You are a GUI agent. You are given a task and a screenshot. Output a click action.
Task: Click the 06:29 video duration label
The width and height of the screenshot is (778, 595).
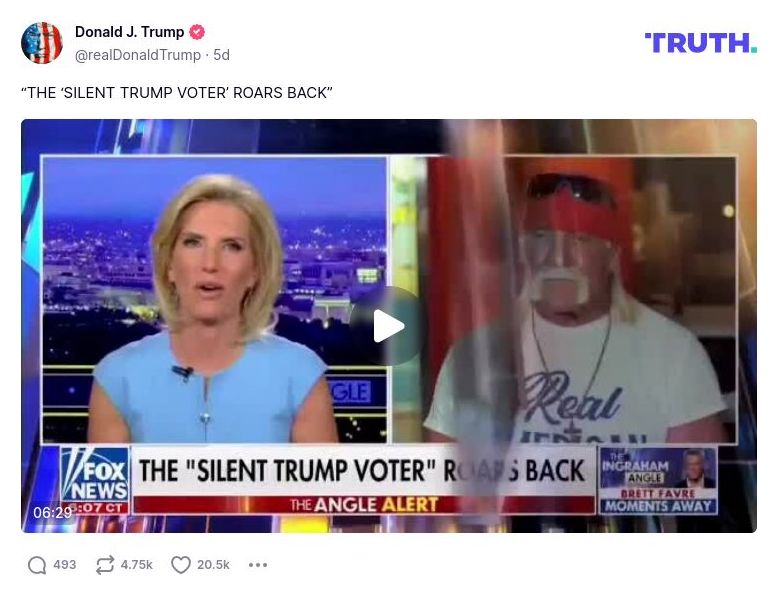click(x=53, y=513)
